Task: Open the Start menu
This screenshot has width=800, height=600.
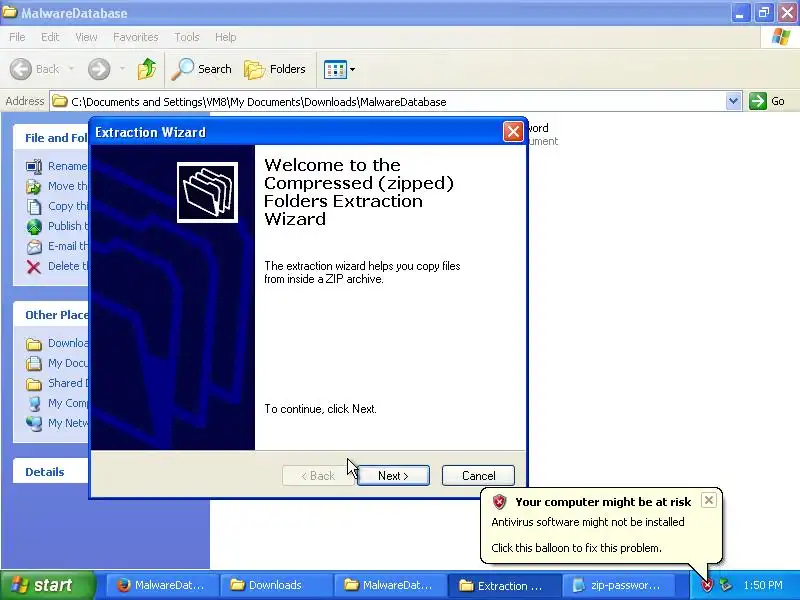Action: [x=47, y=585]
